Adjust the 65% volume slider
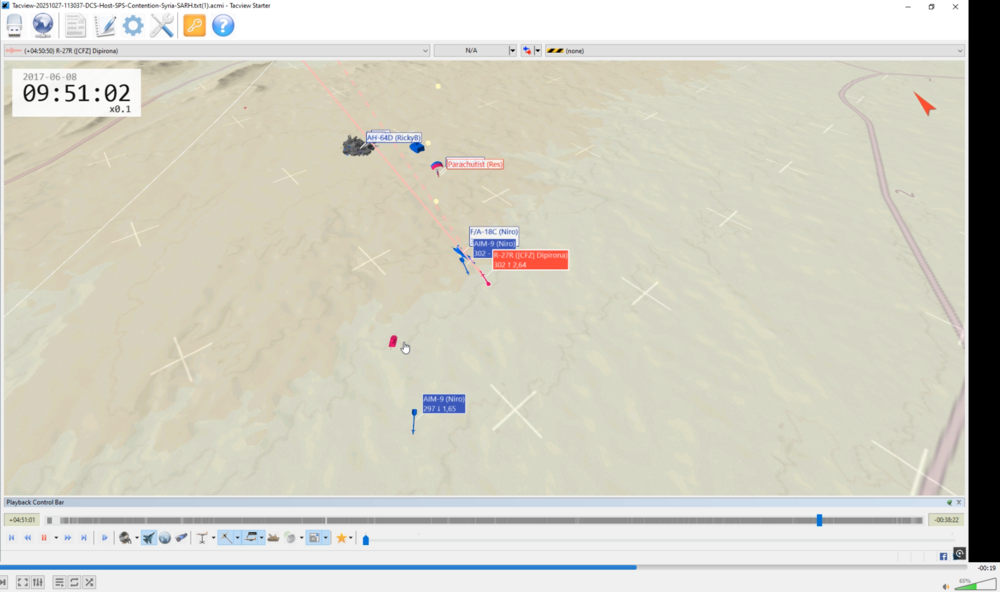 [976, 584]
